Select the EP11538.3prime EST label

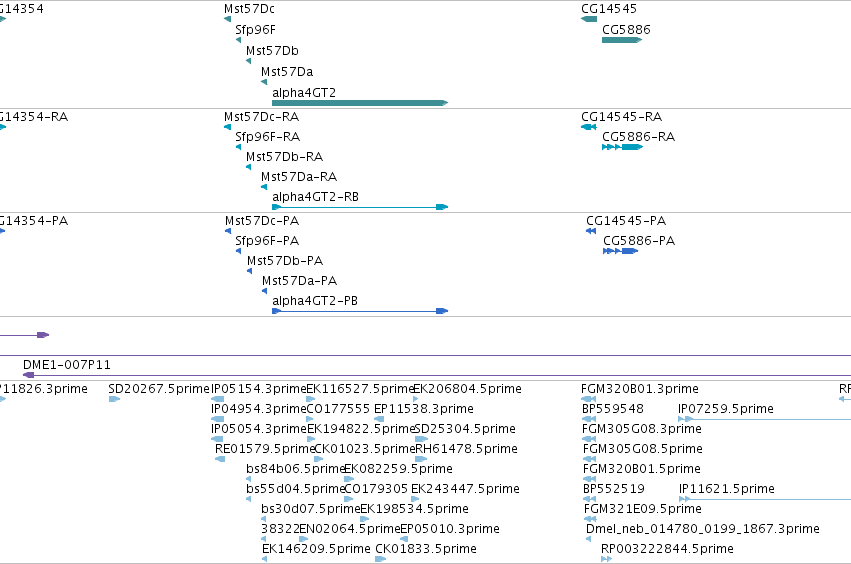click(423, 409)
